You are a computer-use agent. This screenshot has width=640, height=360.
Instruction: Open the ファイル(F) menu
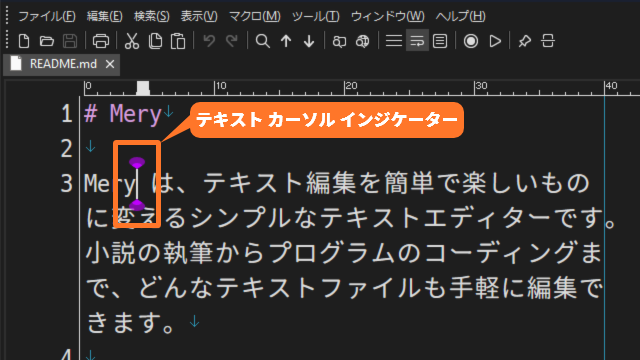(x=47, y=16)
